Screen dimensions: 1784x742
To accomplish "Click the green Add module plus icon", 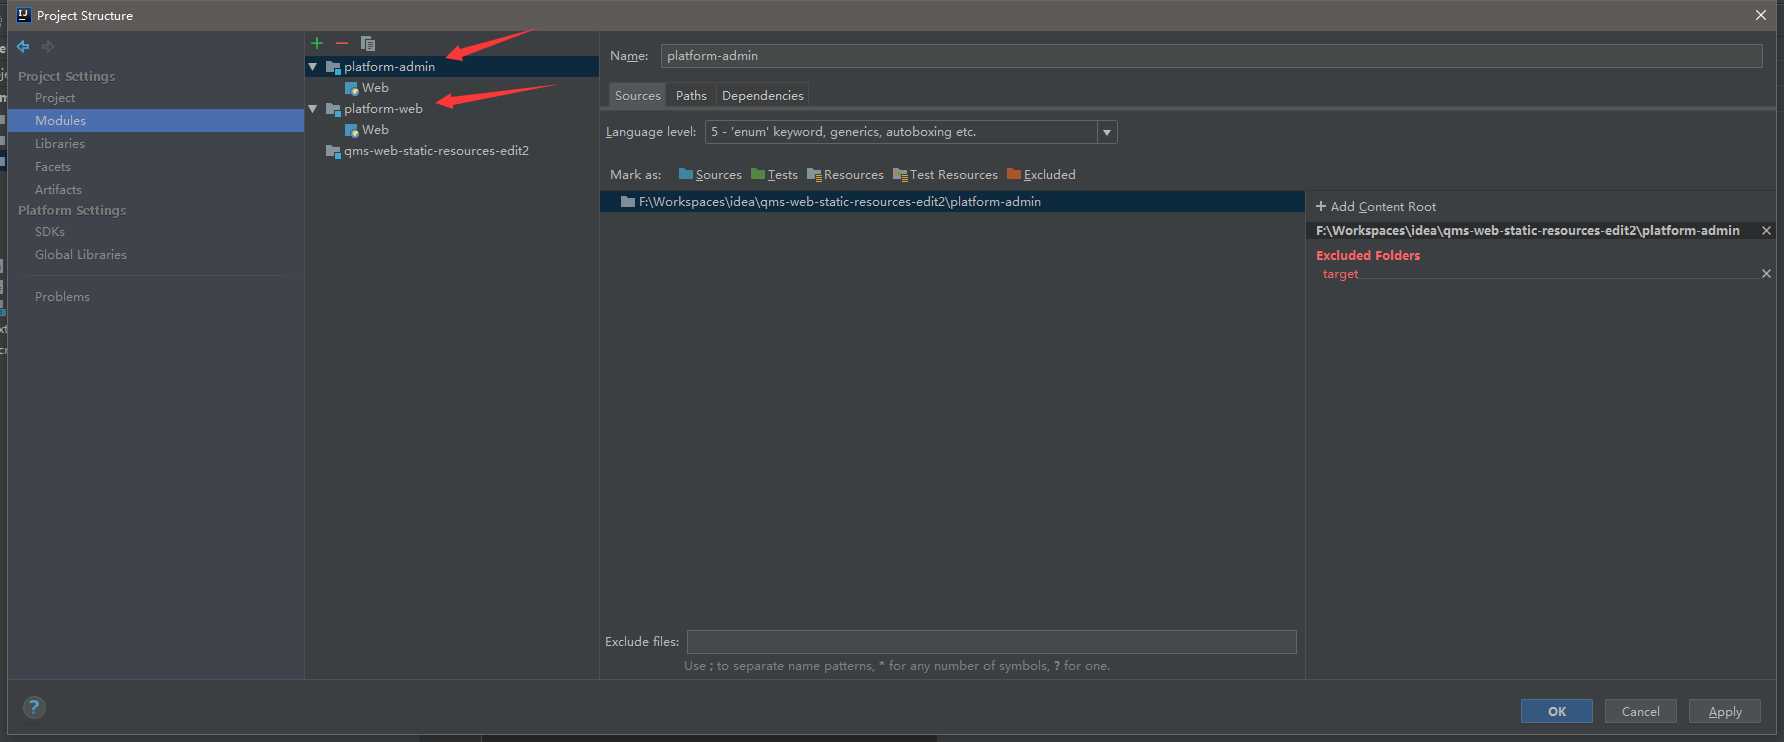I will click(x=317, y=43).
